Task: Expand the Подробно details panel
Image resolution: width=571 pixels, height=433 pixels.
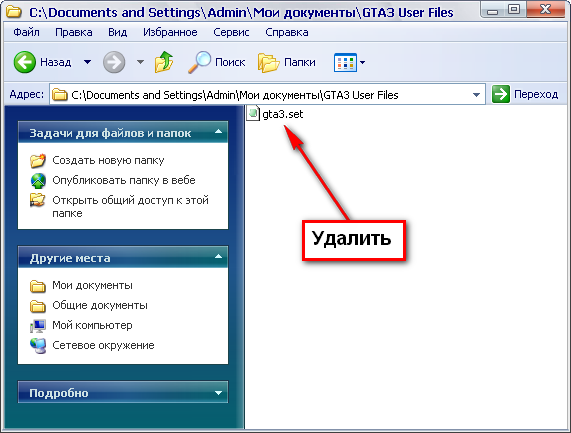Action: (x=218, y=393)
